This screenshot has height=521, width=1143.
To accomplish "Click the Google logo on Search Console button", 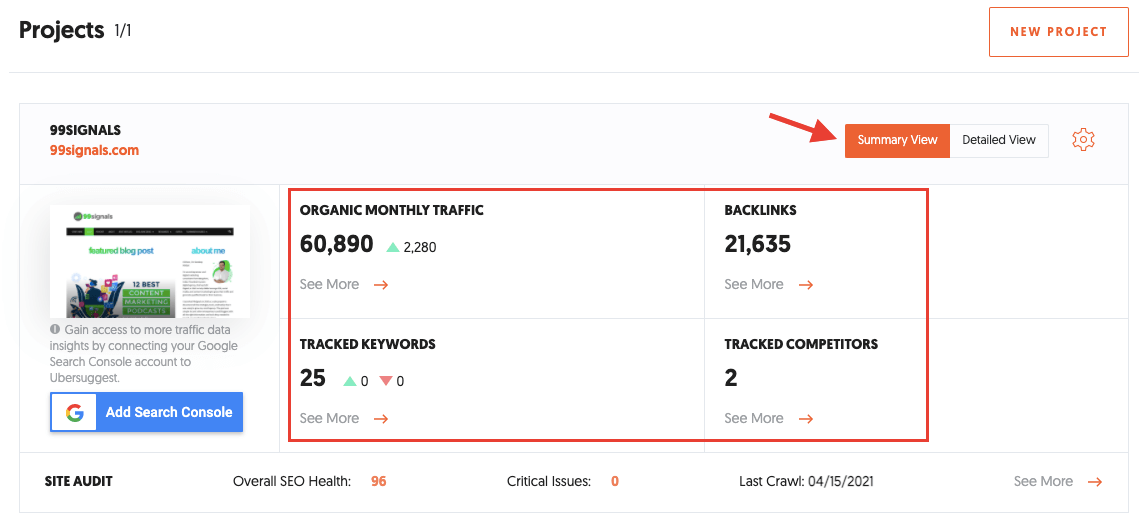I will click(74, 412).
